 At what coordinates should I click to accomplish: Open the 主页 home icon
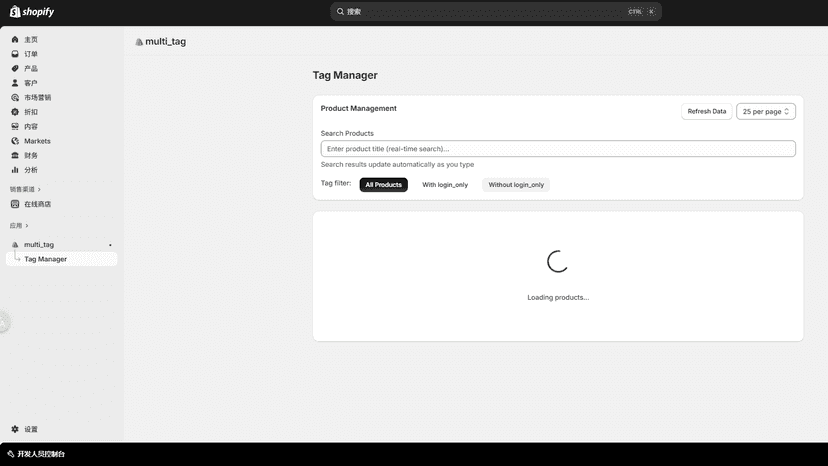pyautogui.click(x=15, y=40)
